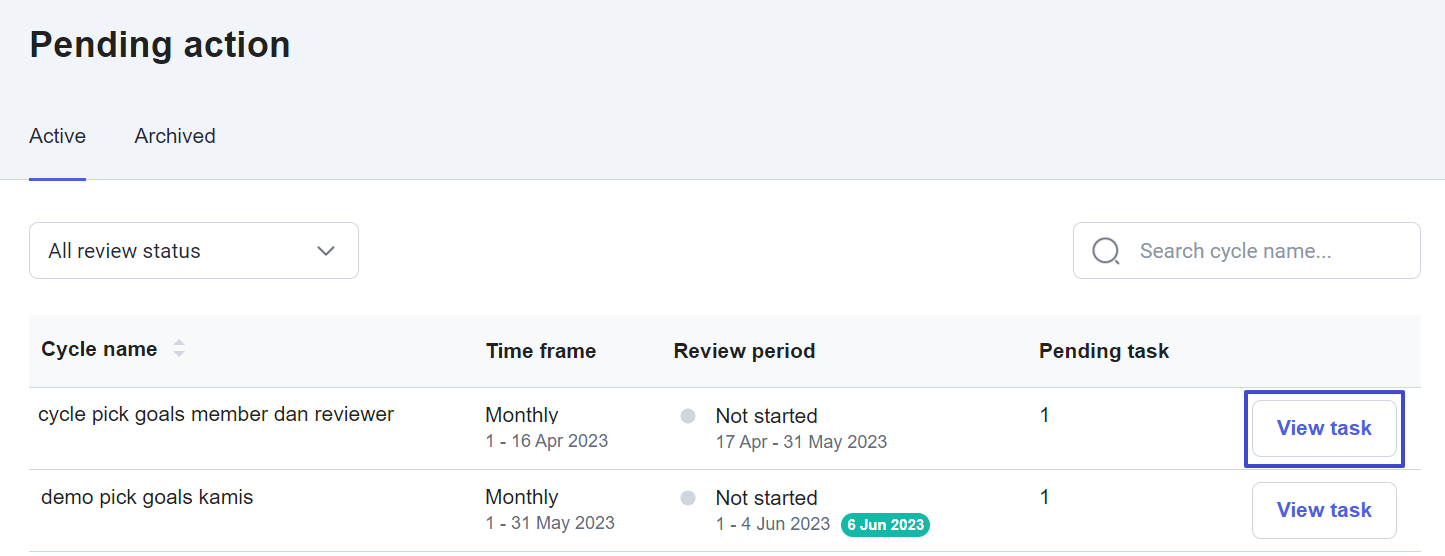Click the 6 Jun 2023 green badge

click(x=885, y=525)
